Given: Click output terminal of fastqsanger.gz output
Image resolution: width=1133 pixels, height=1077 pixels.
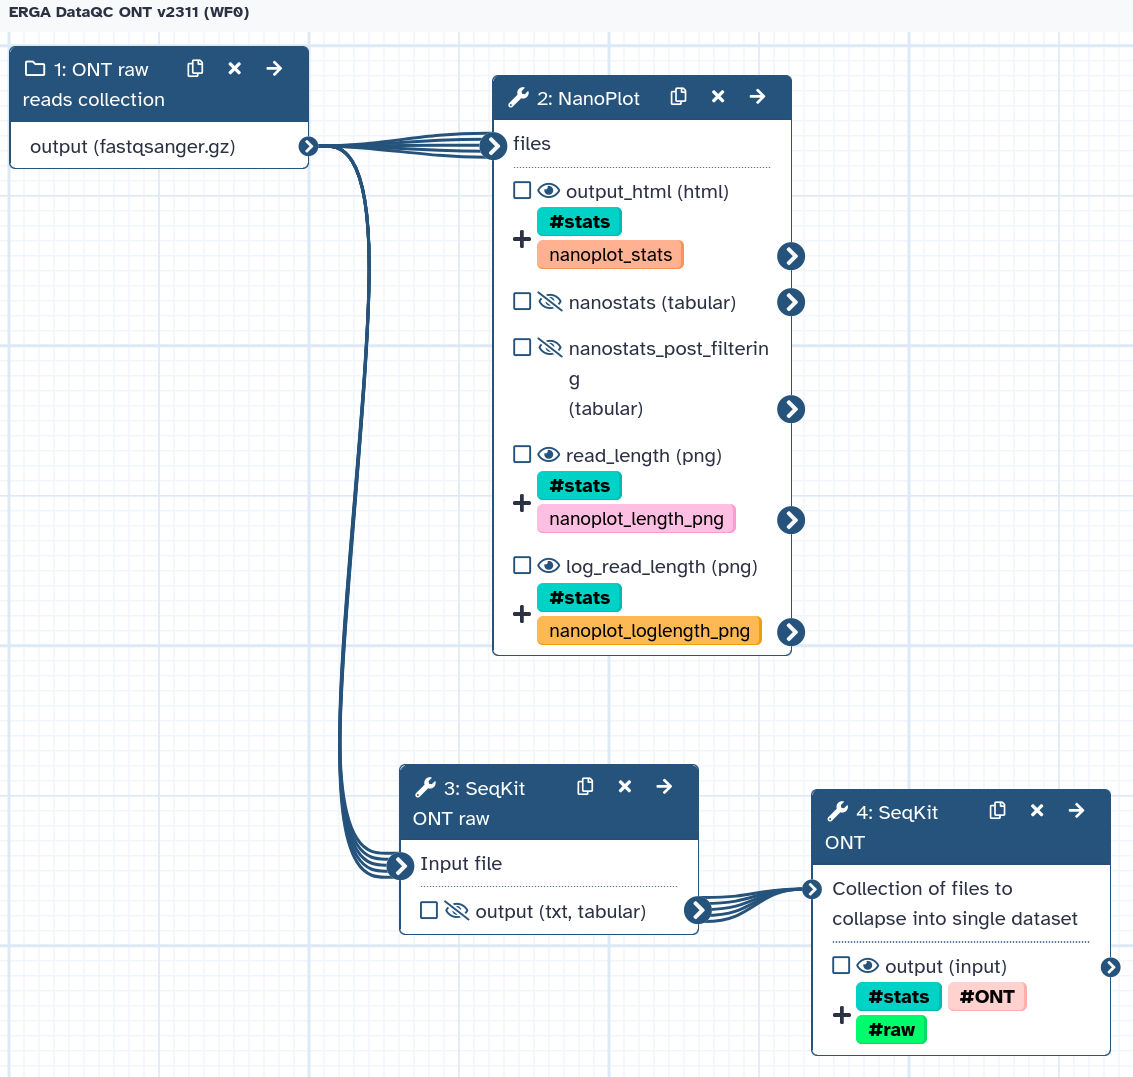Looking at the screenshot, I should click(309, 147).
